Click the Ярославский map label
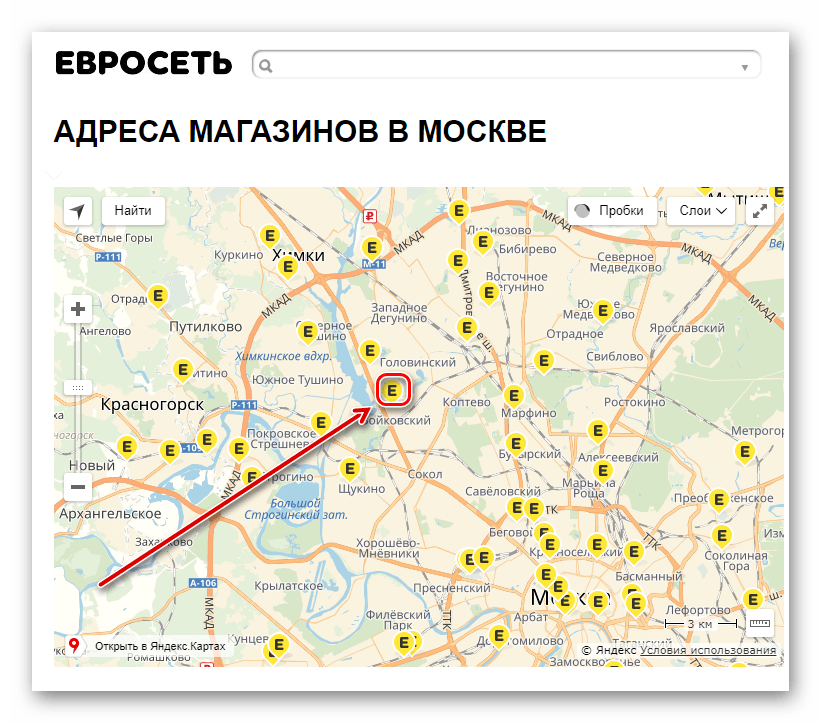Image resolution: width=821 pixels, height=723 pixels. tap(687, 328)
